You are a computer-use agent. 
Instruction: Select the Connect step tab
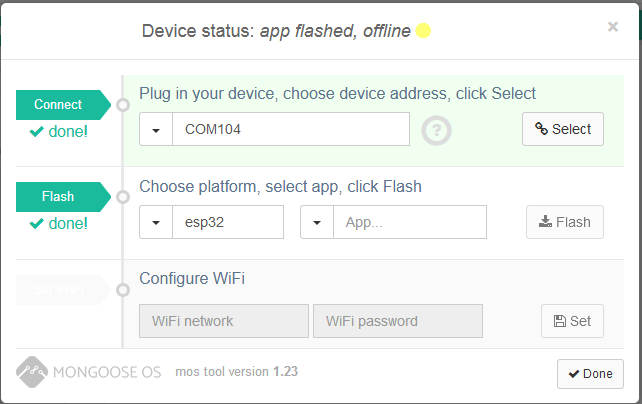[59, 104]
